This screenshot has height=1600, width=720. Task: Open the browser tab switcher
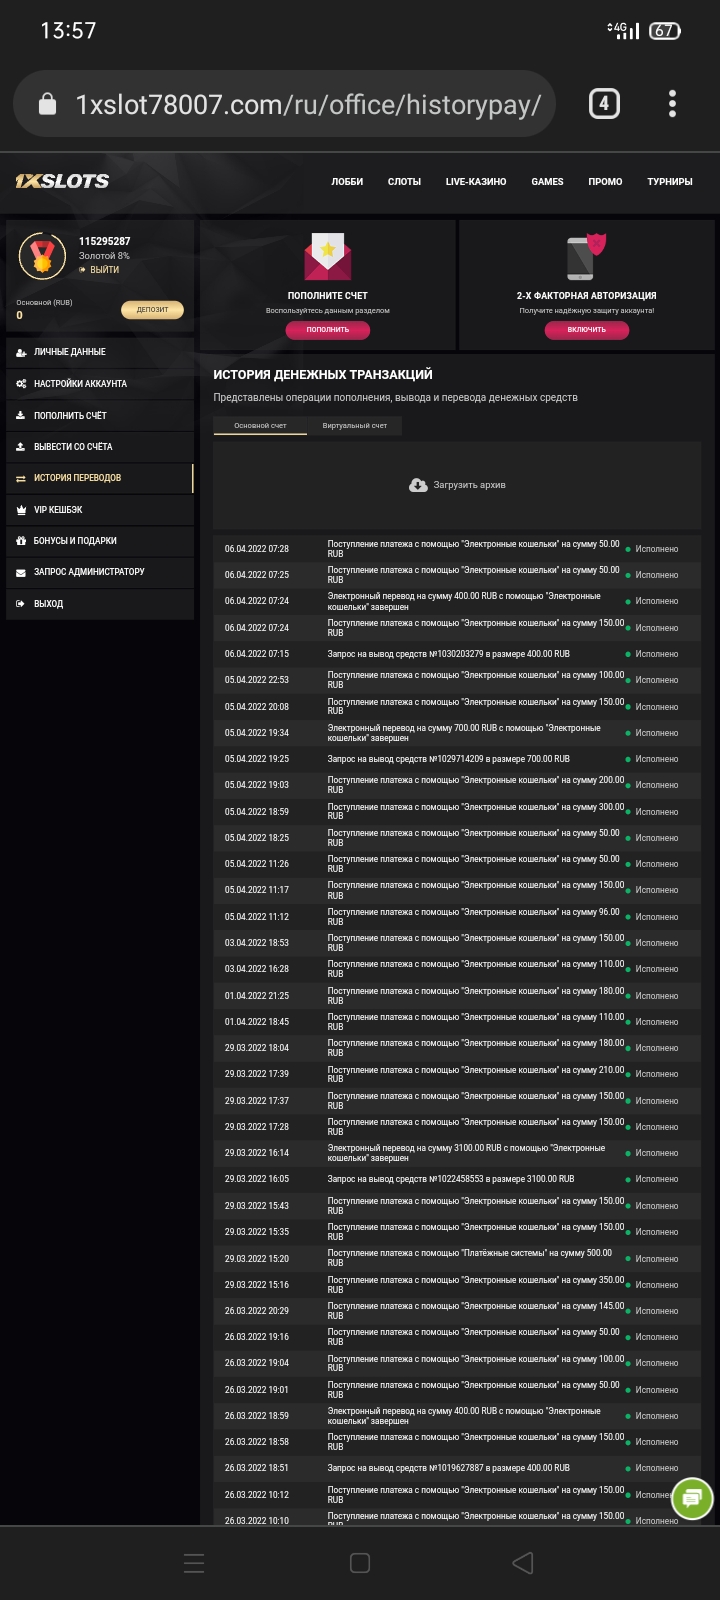pyautogui.click(x=604, y=104)
